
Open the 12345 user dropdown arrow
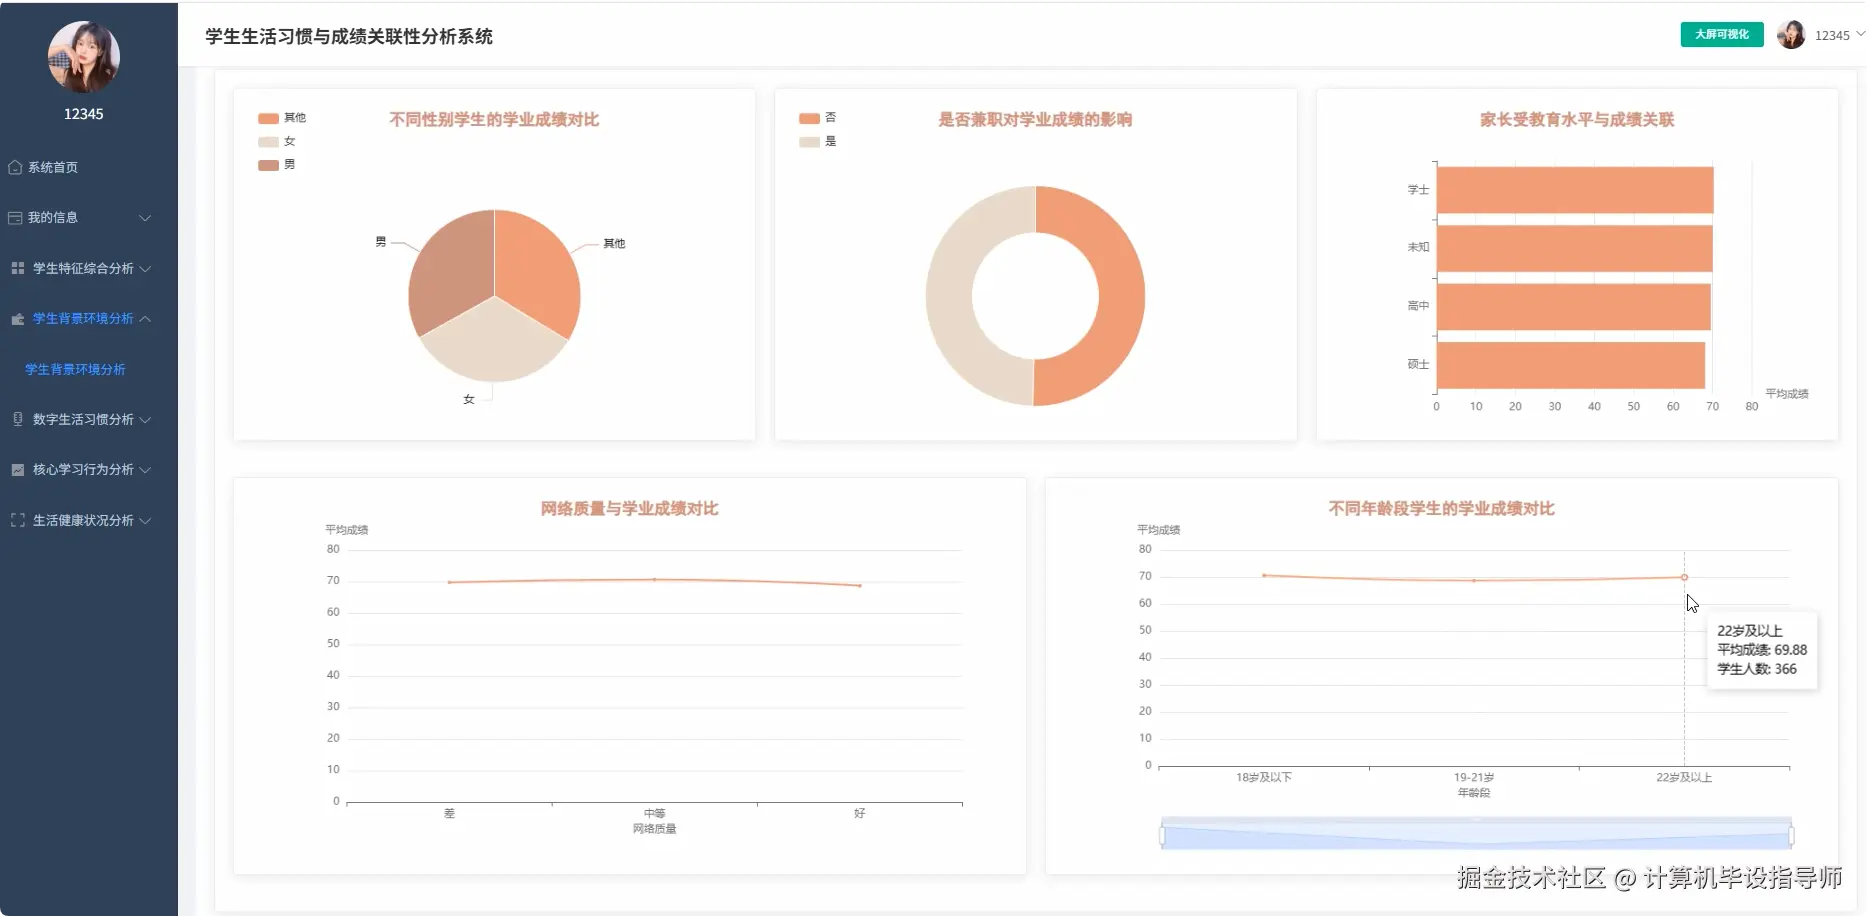[1860, 34]
